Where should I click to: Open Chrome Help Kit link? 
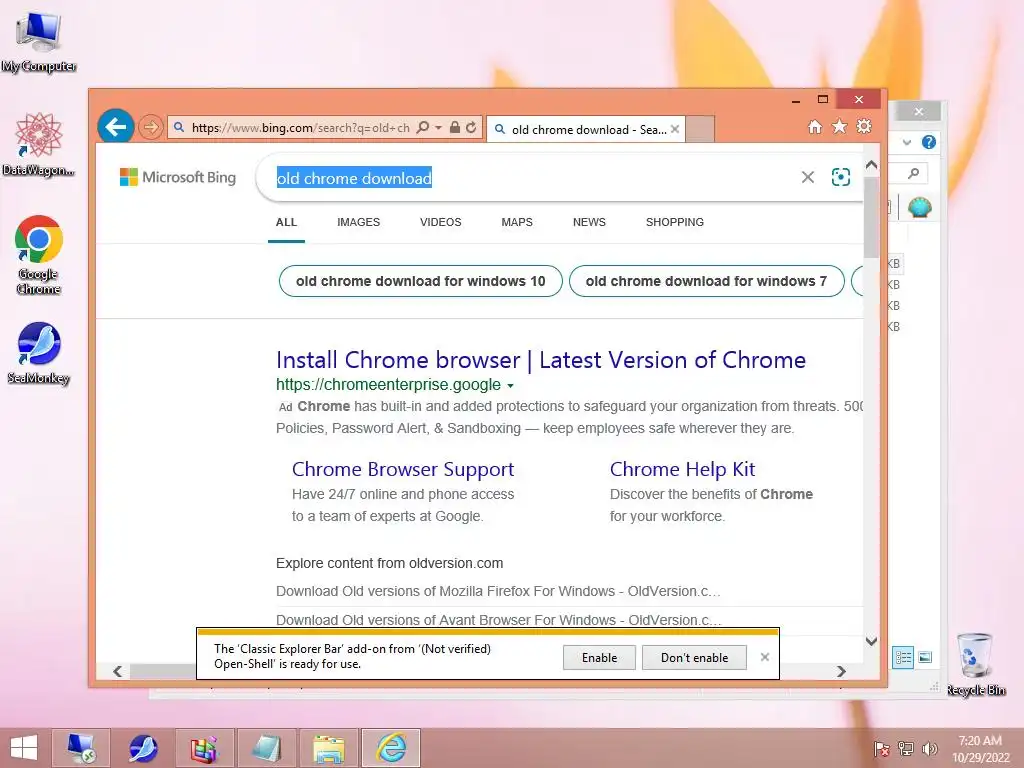point(682,469)
